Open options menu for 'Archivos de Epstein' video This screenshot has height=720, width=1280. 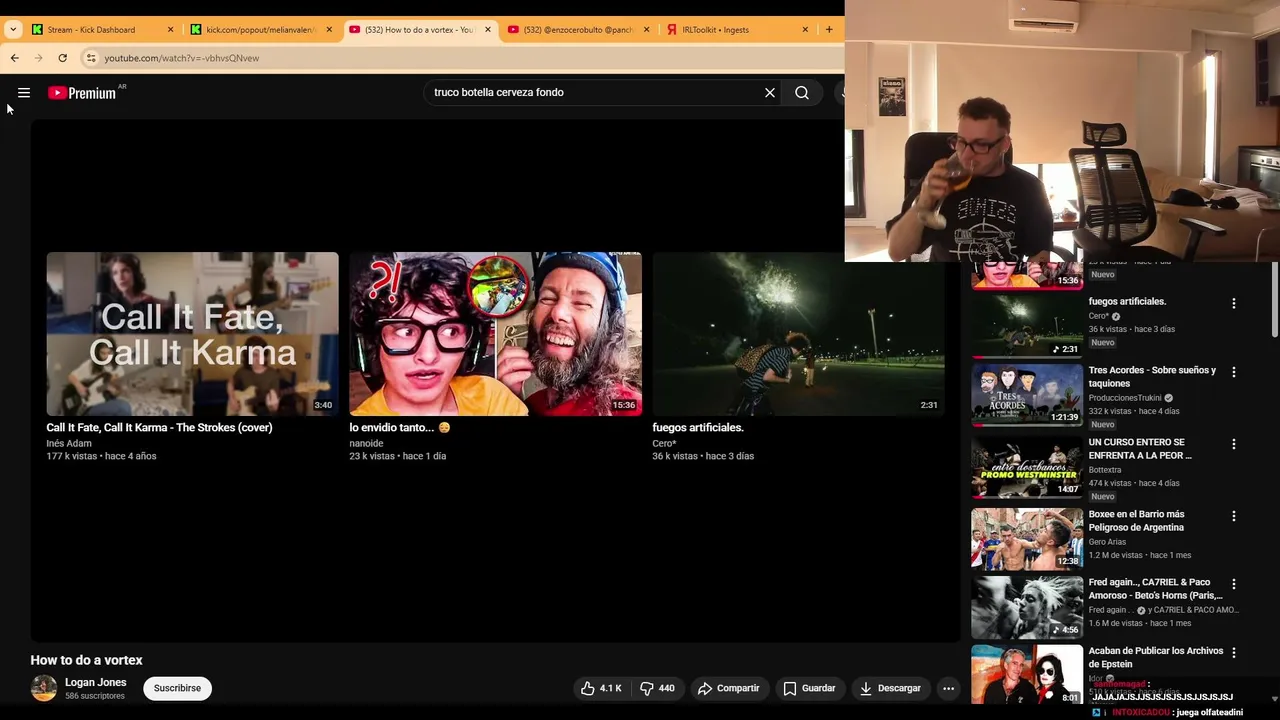tap(1234, 652)
